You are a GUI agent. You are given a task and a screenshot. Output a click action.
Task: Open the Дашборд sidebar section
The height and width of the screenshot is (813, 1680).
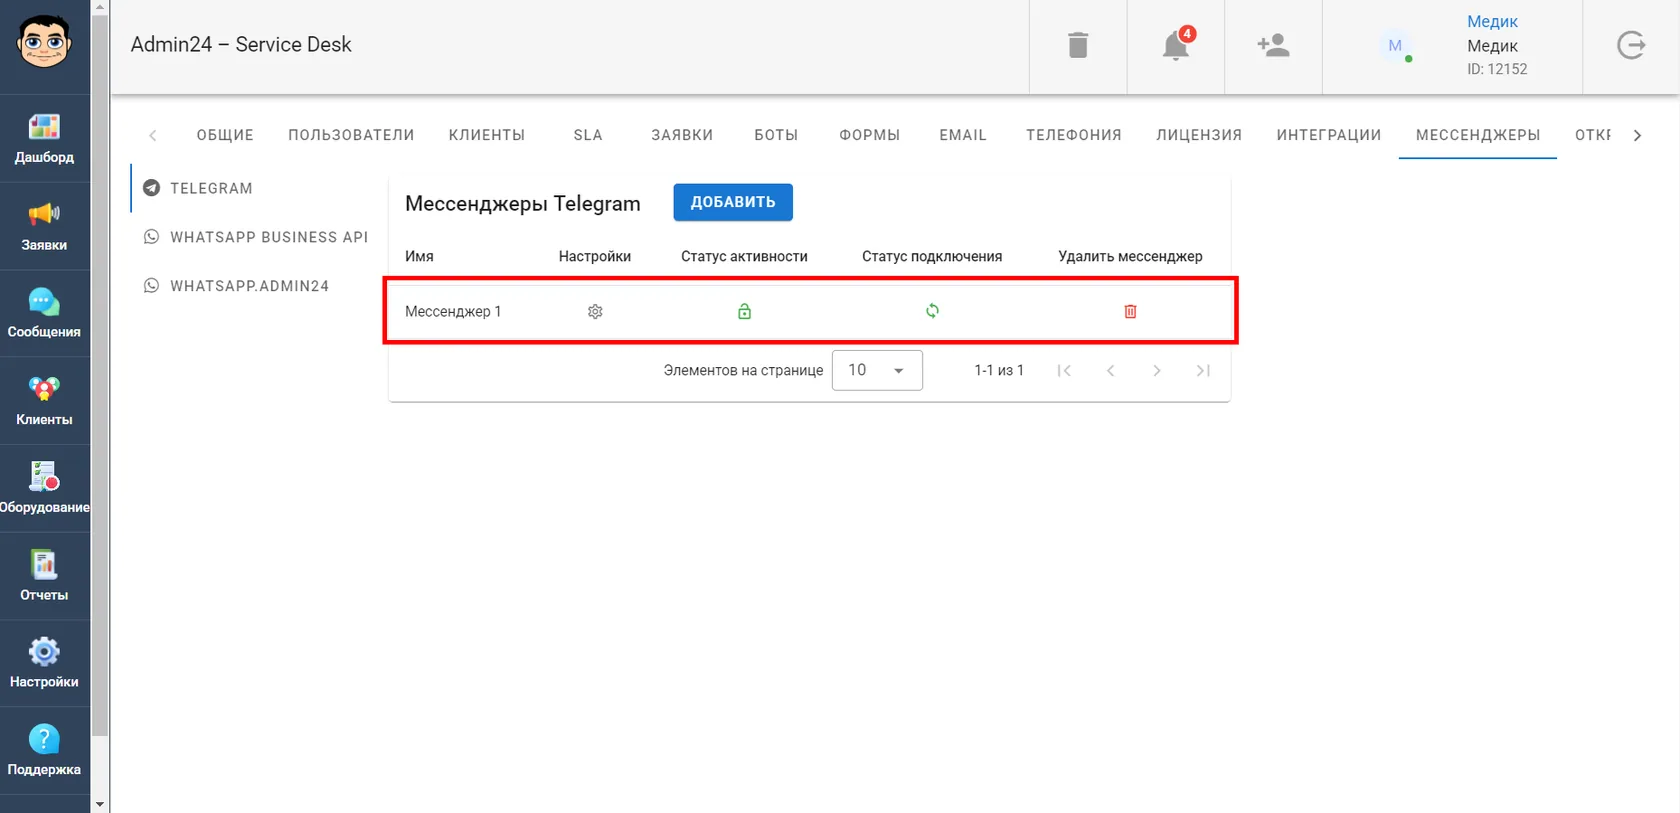click(44, 139)
